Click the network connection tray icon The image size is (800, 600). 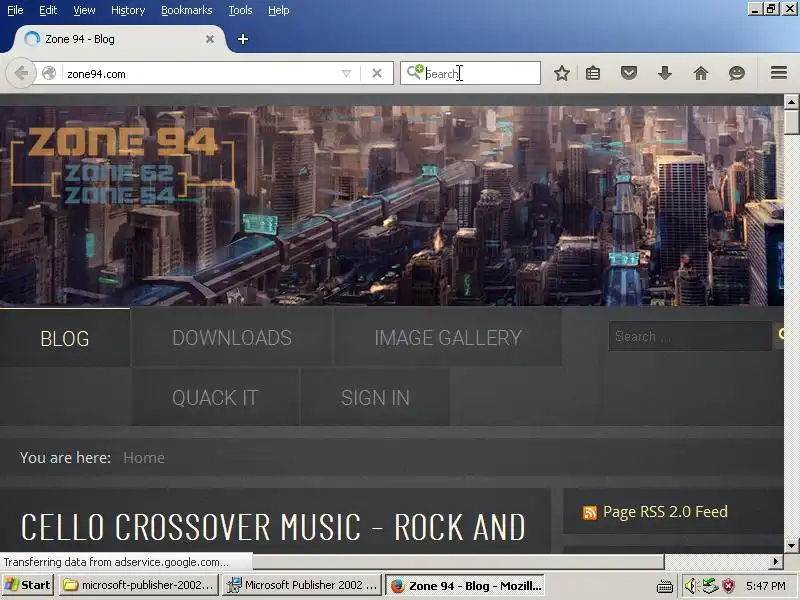pos(710,586)
